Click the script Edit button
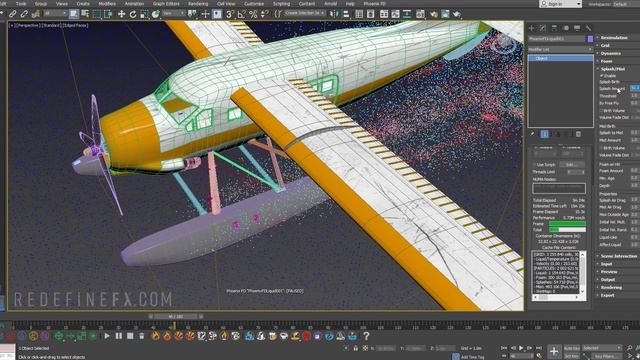Image resolution: width=640 pixels, height=360 pixels. [571, 164]
